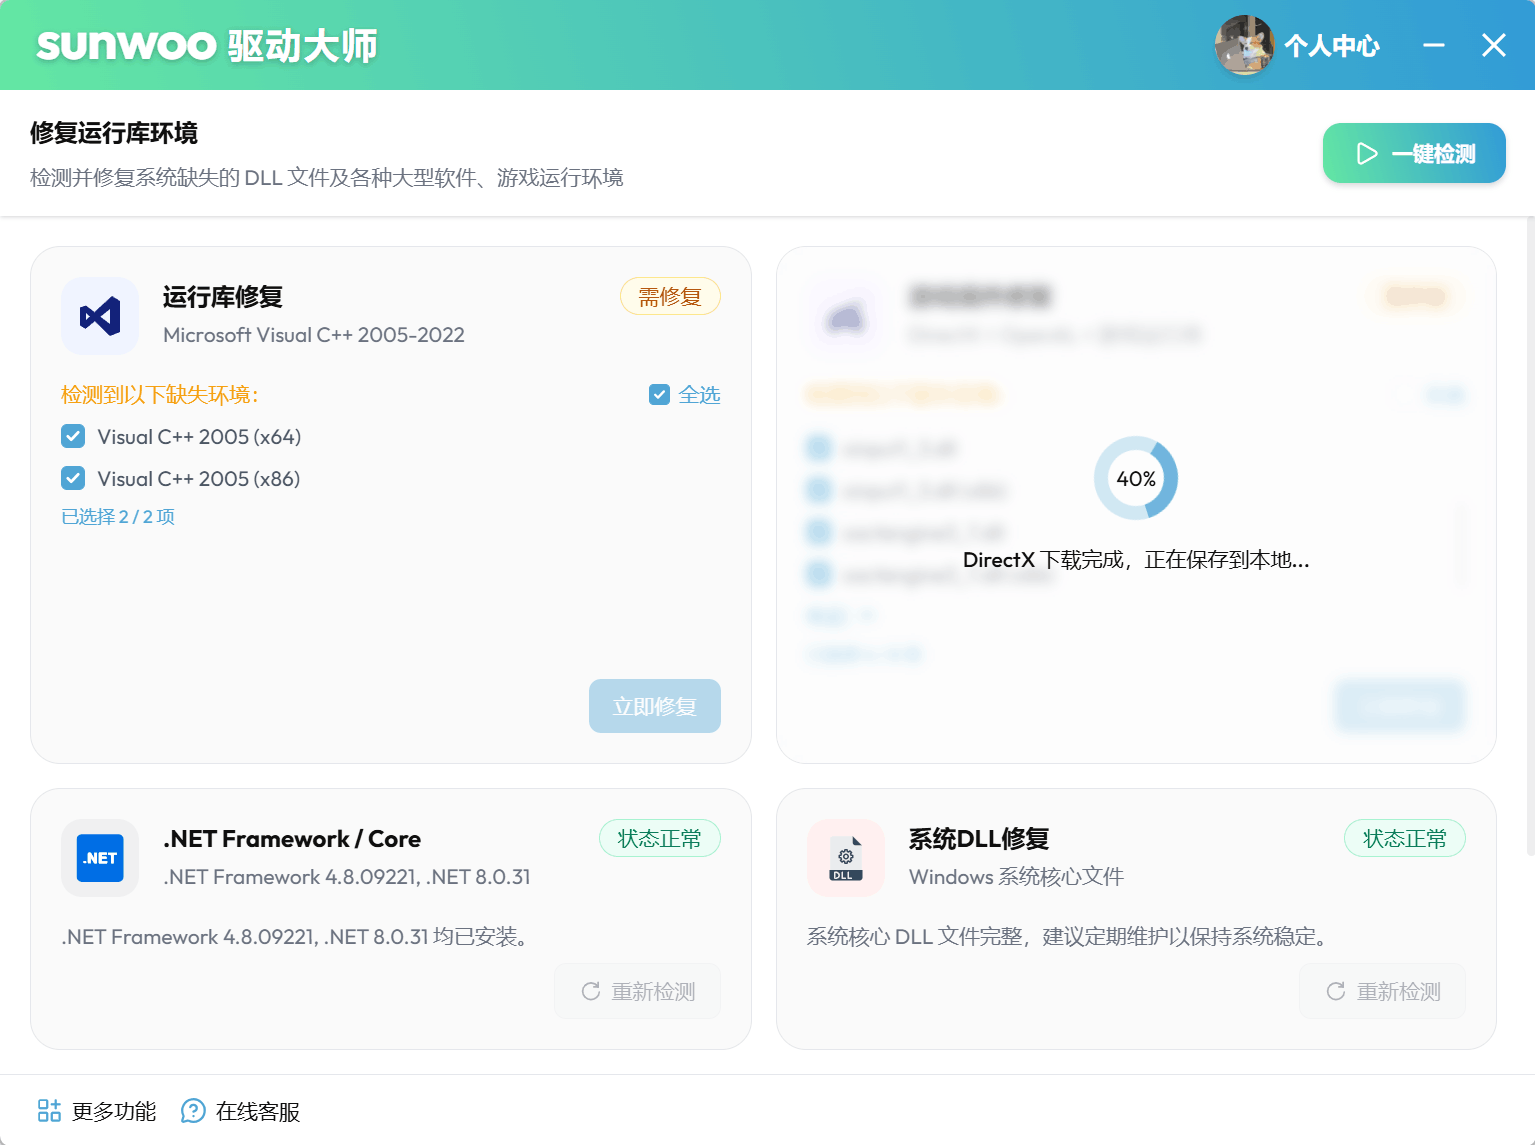Click the DirectX 下载完成 status message
The image size is (1535, 1145).
tap(1136, 560)
